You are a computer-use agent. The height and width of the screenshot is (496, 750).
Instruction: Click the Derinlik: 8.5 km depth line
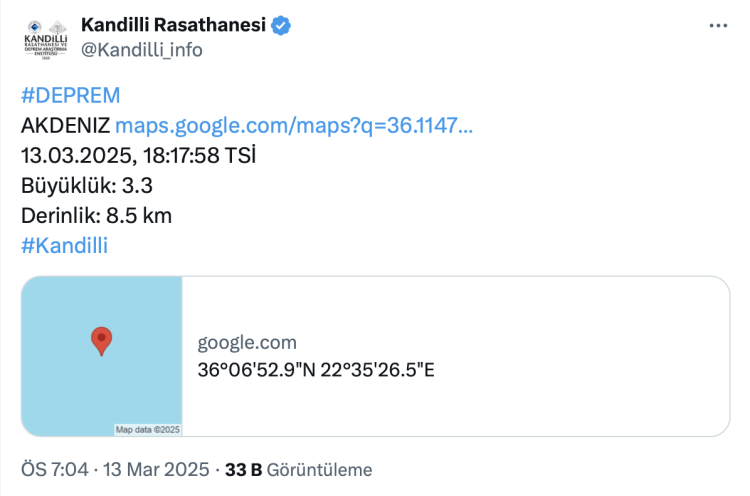click(96, 216)
